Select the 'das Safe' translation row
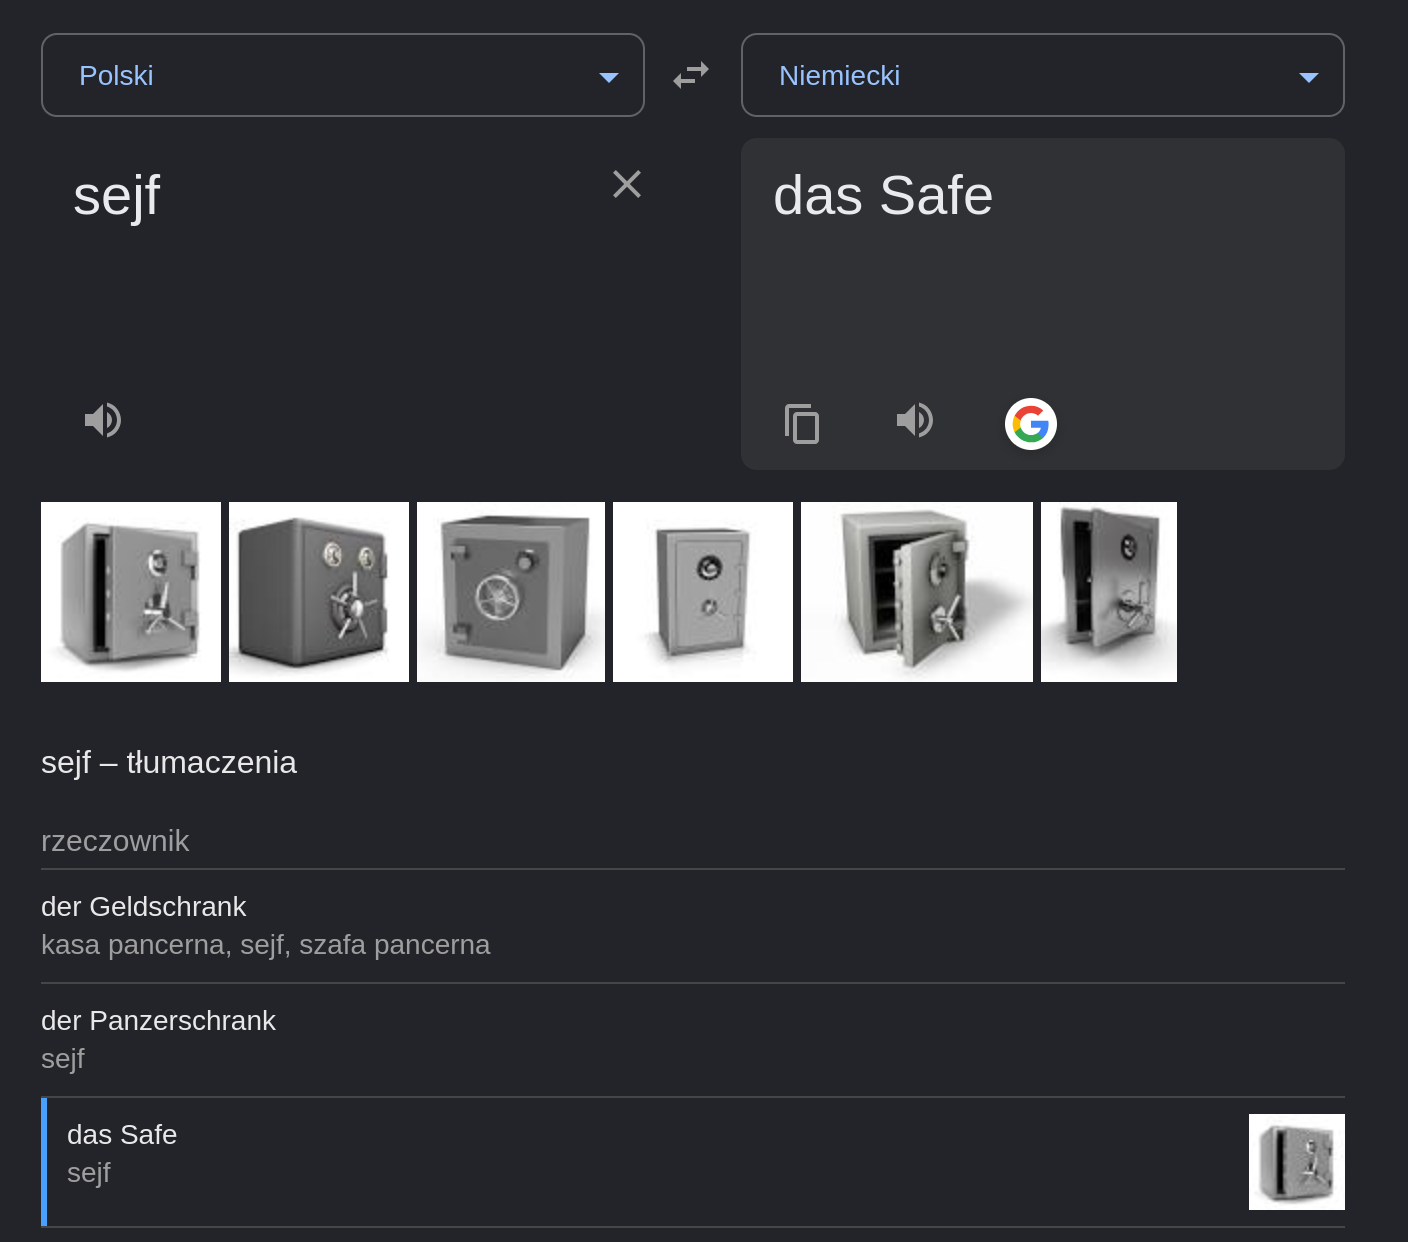Image resolution: width=1408 pixels, height=1242 pixels. pos(693,1162)
